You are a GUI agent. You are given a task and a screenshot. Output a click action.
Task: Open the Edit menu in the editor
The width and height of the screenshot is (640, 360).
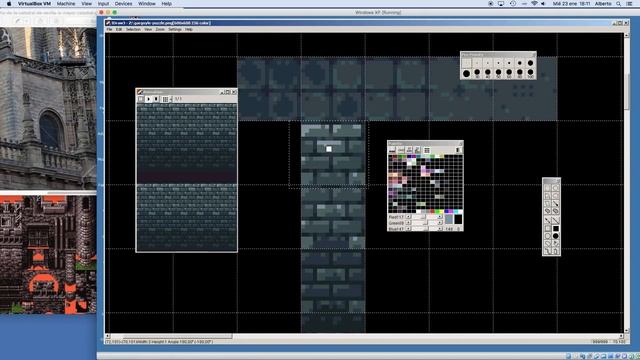119,29
